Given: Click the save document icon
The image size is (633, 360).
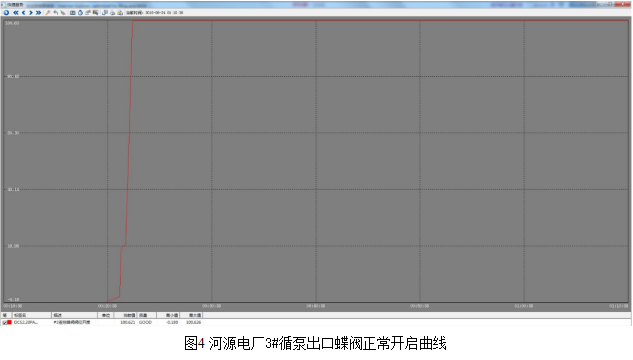Looking at the screenshot, I should point(120,13).
